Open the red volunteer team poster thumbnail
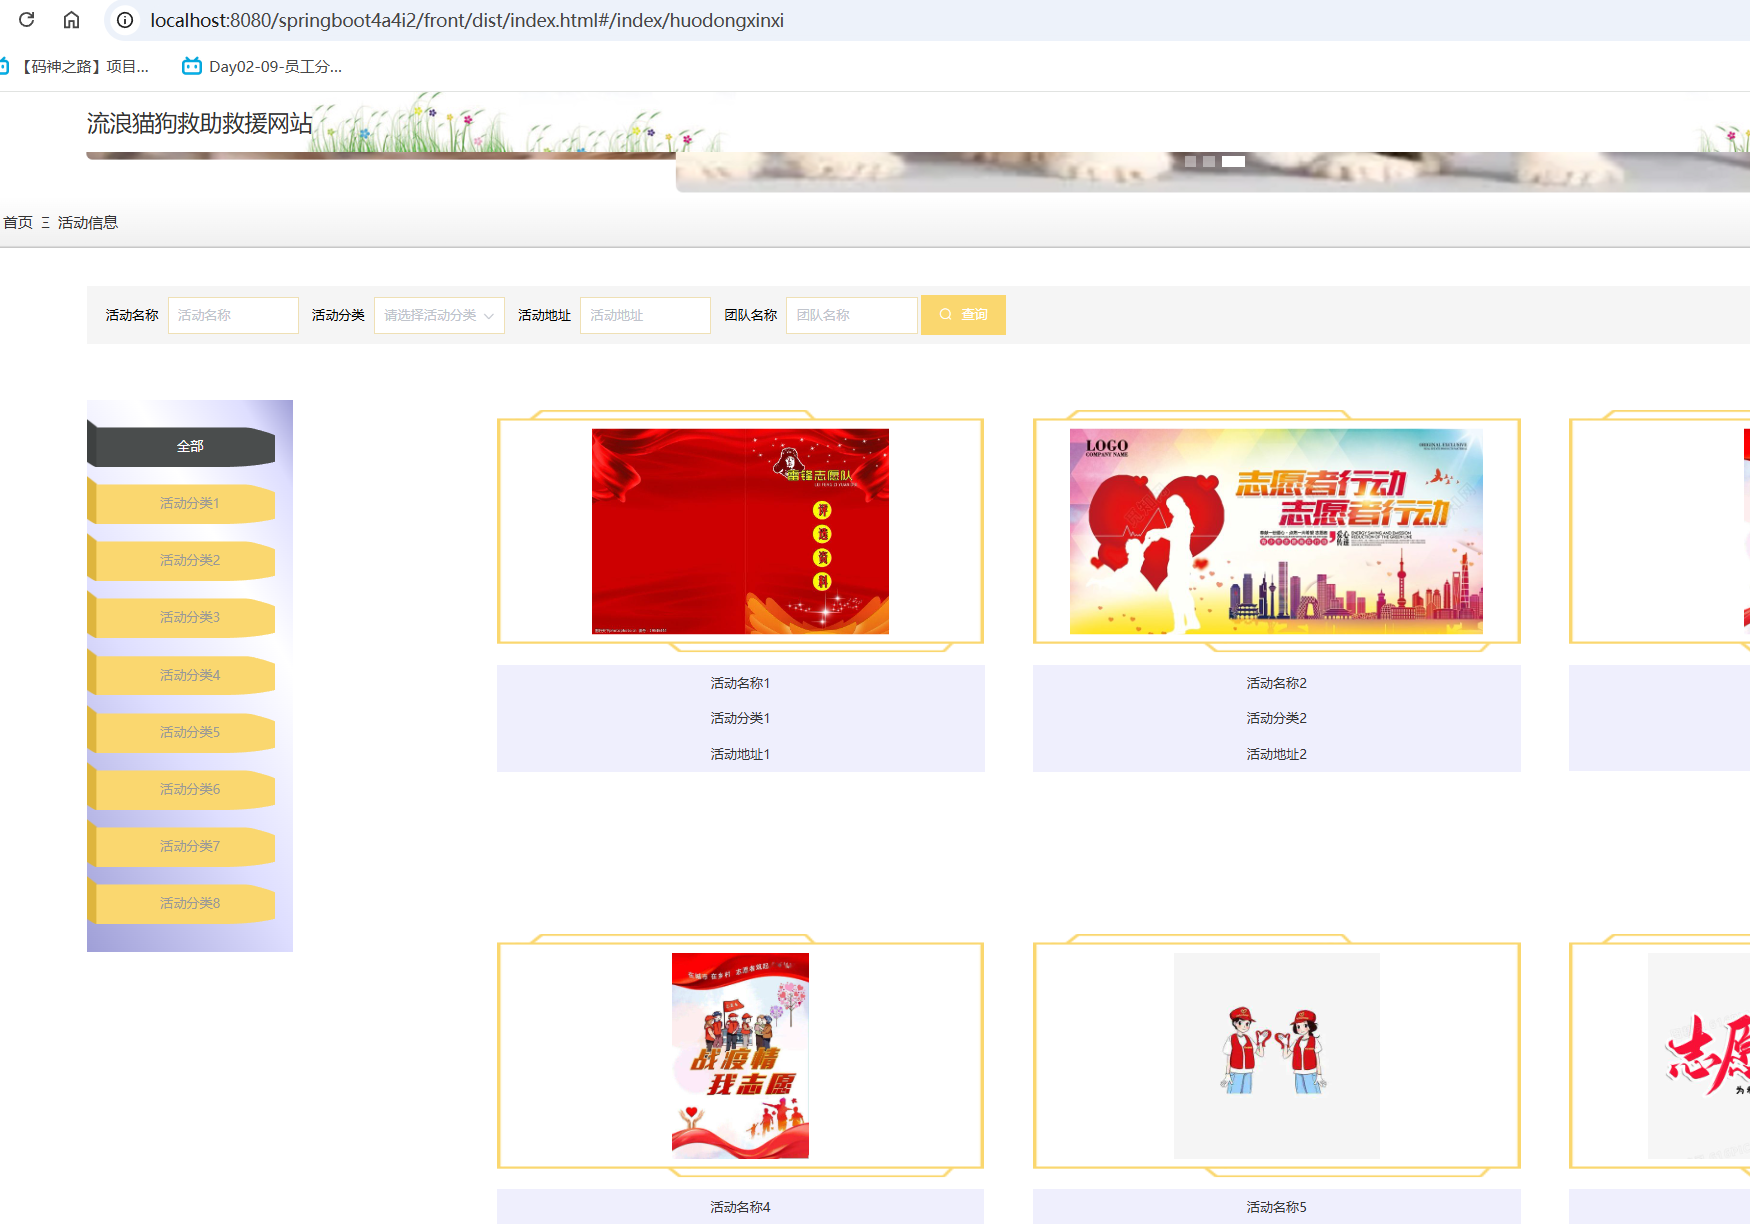The height and width of the screenshot is (1224, 1750). click(x=740, y=531)
